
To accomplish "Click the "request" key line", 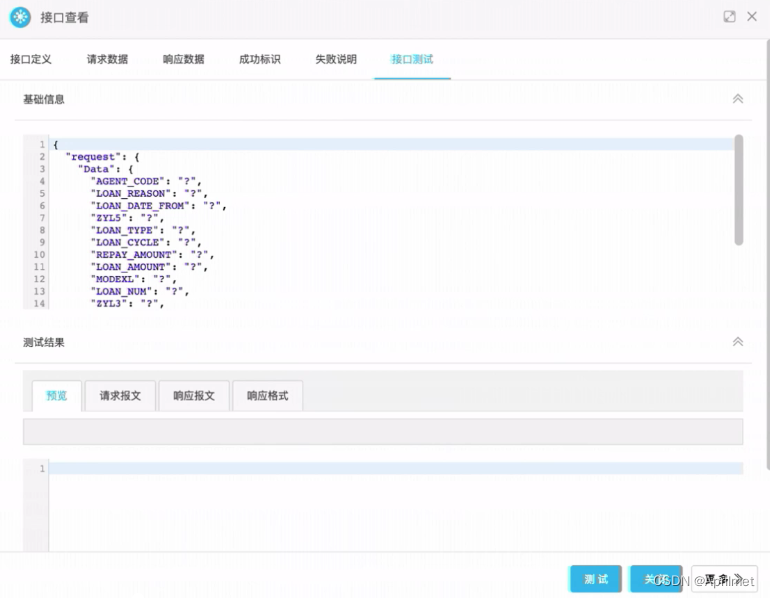I will tap(103, 157).
